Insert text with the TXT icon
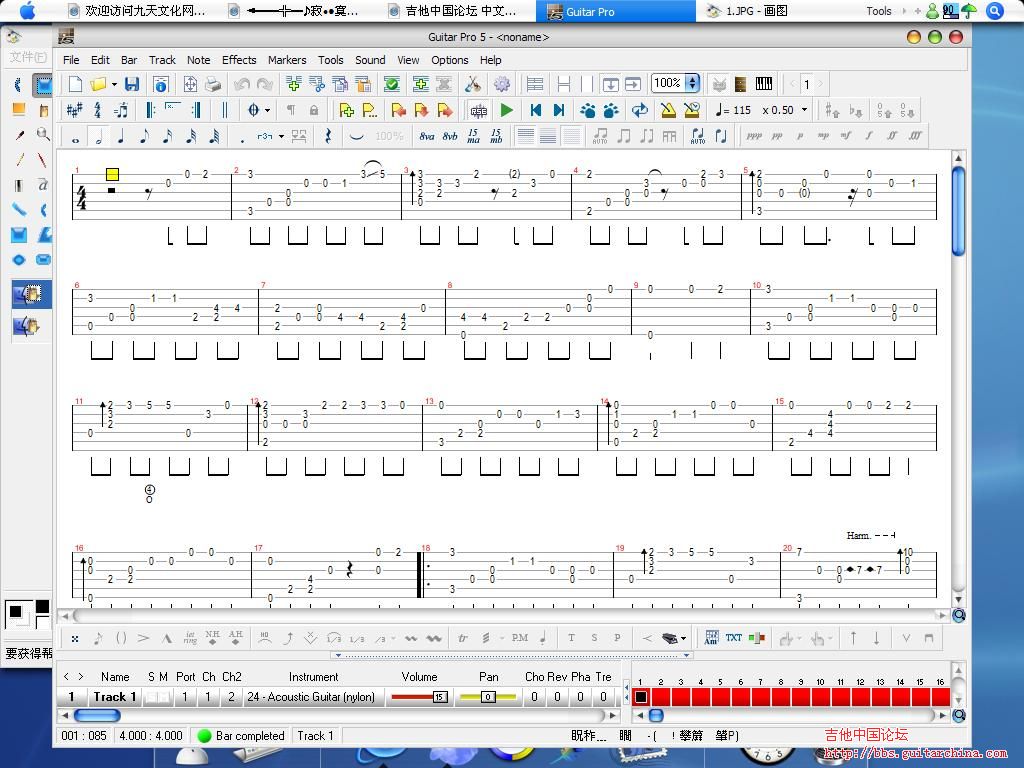The height and width of the screenshot is (768, 1024). click(x=733, y=638)
